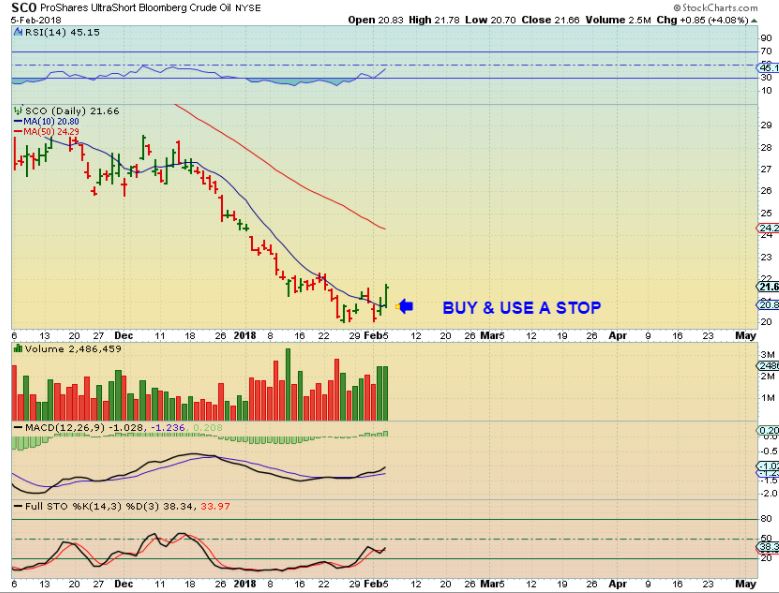
Task: Click the 29 level on the price axis
Action: pos(766,125)
